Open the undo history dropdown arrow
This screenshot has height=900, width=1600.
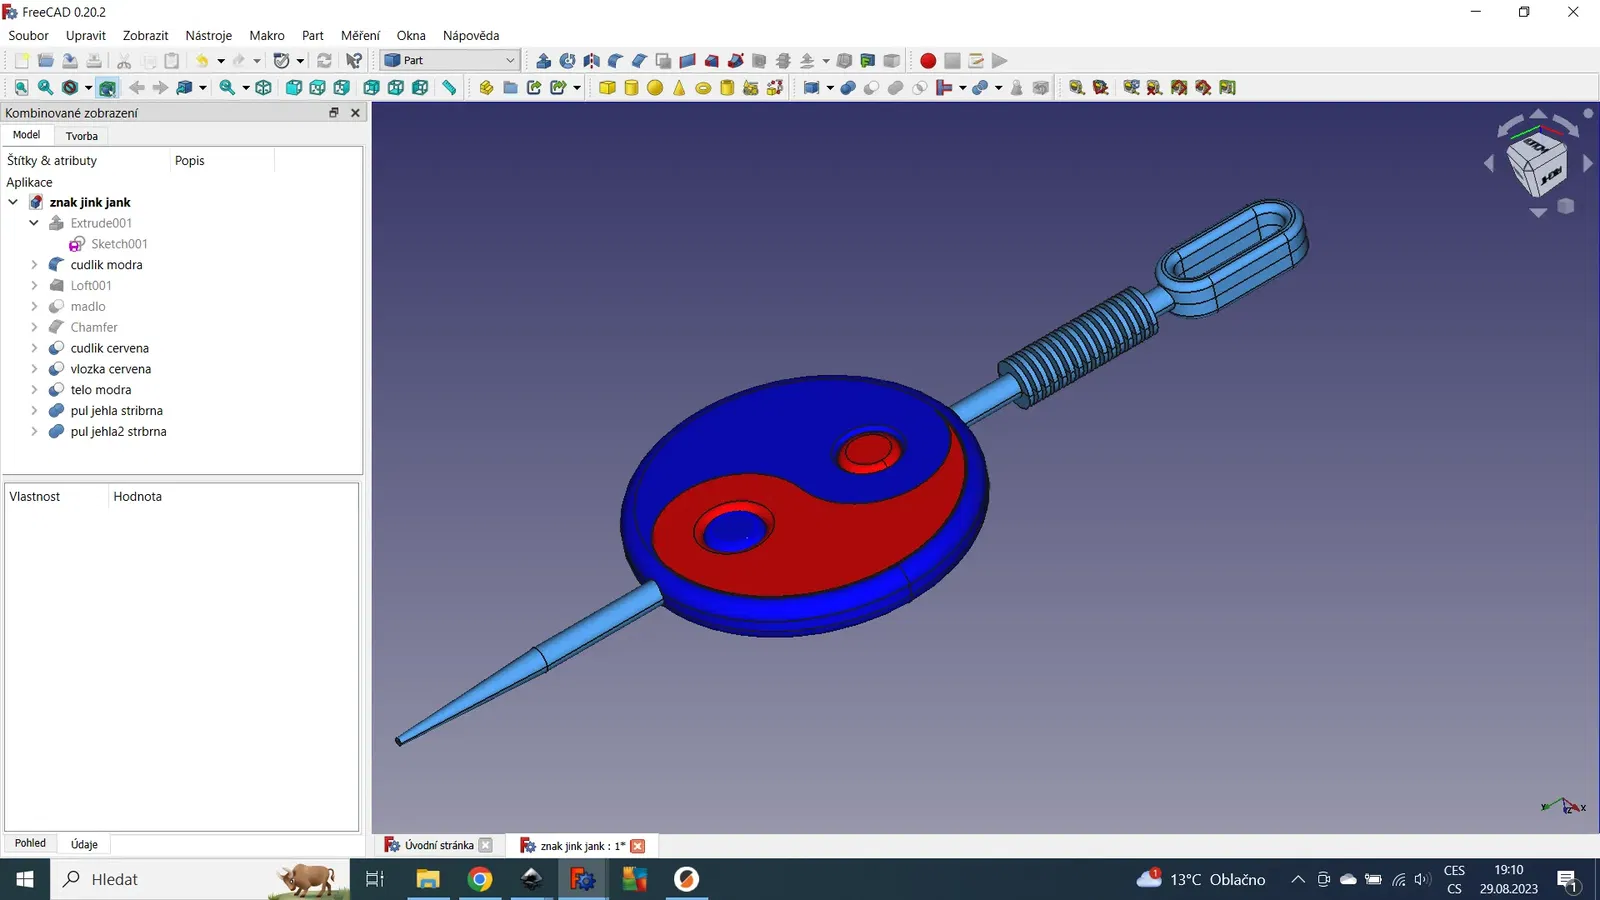click(x=220, y=61)
